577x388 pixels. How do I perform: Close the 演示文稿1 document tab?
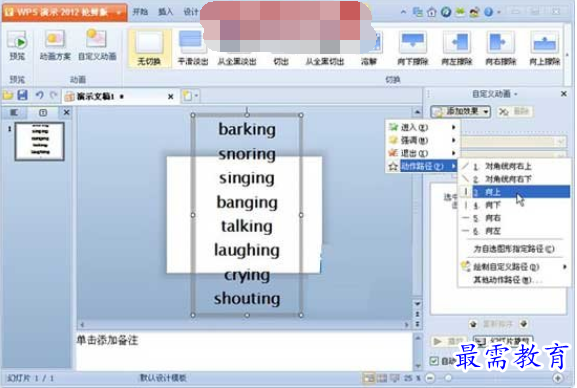170,97
